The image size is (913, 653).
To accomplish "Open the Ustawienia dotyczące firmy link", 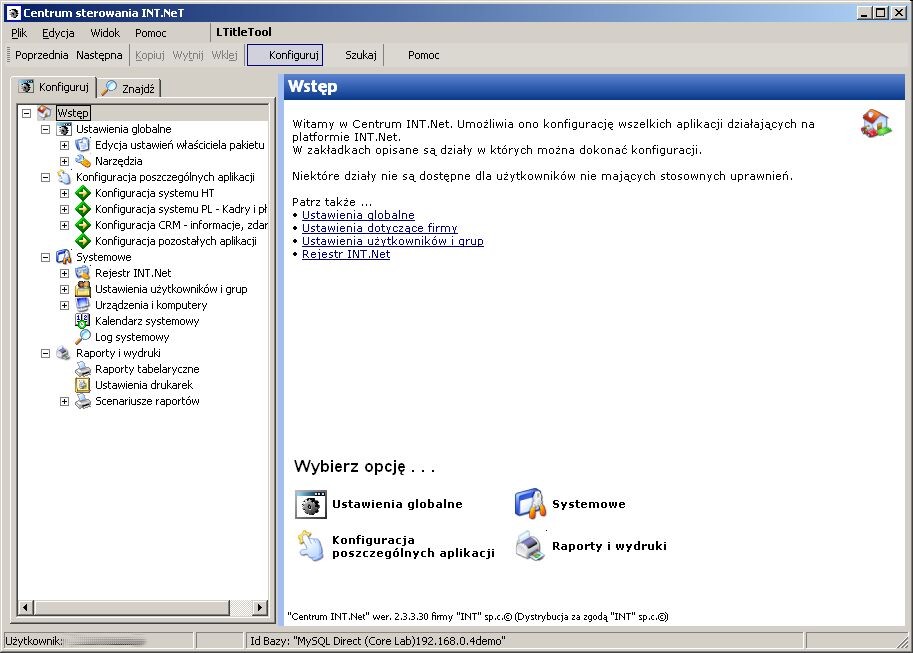I will 380,228.
